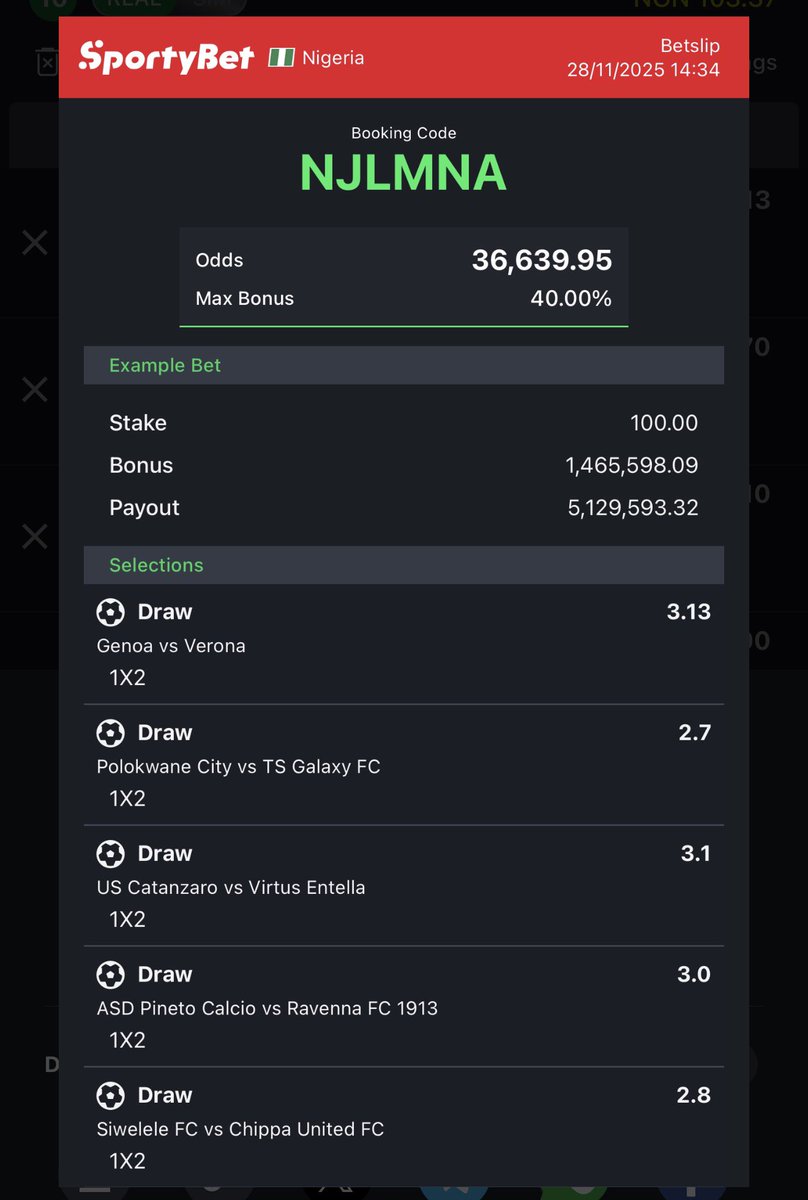Click the 2.7 odds for Polokwane City draw

point(695,733)
